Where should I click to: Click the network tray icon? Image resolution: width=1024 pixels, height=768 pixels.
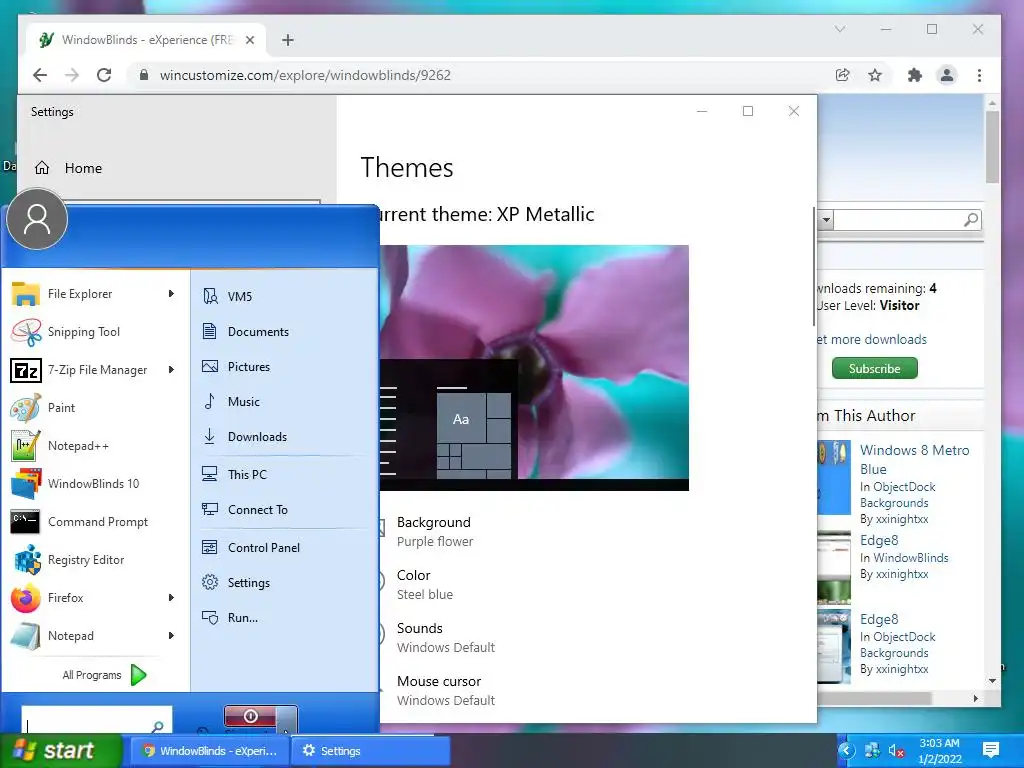(872, 750)
